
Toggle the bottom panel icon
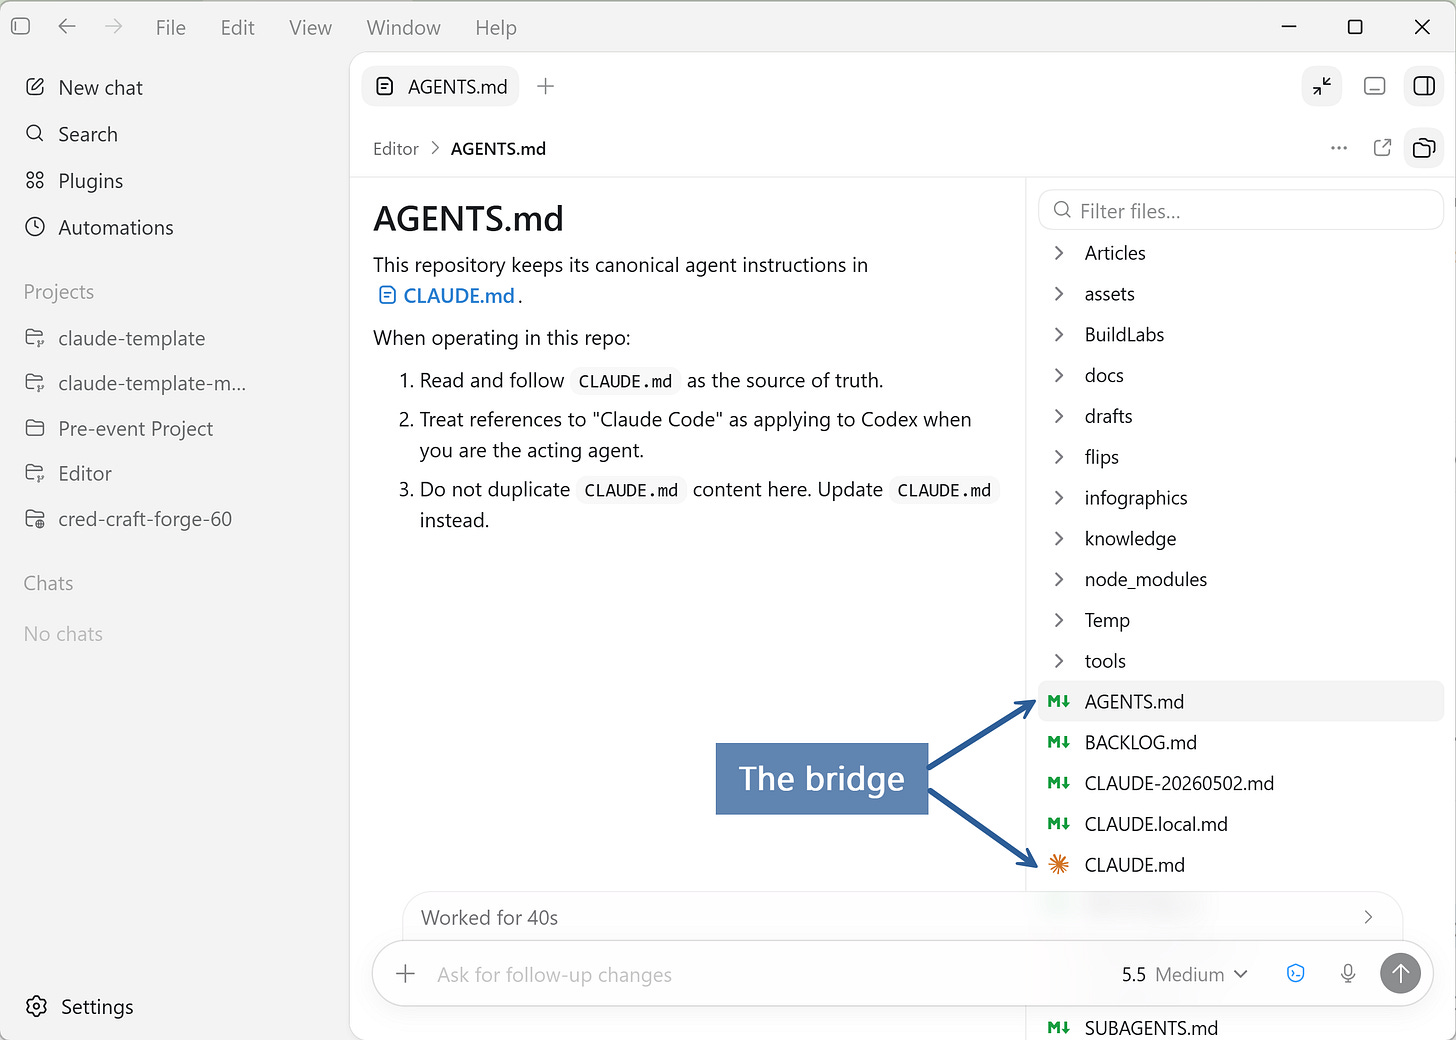point(1375,87)
